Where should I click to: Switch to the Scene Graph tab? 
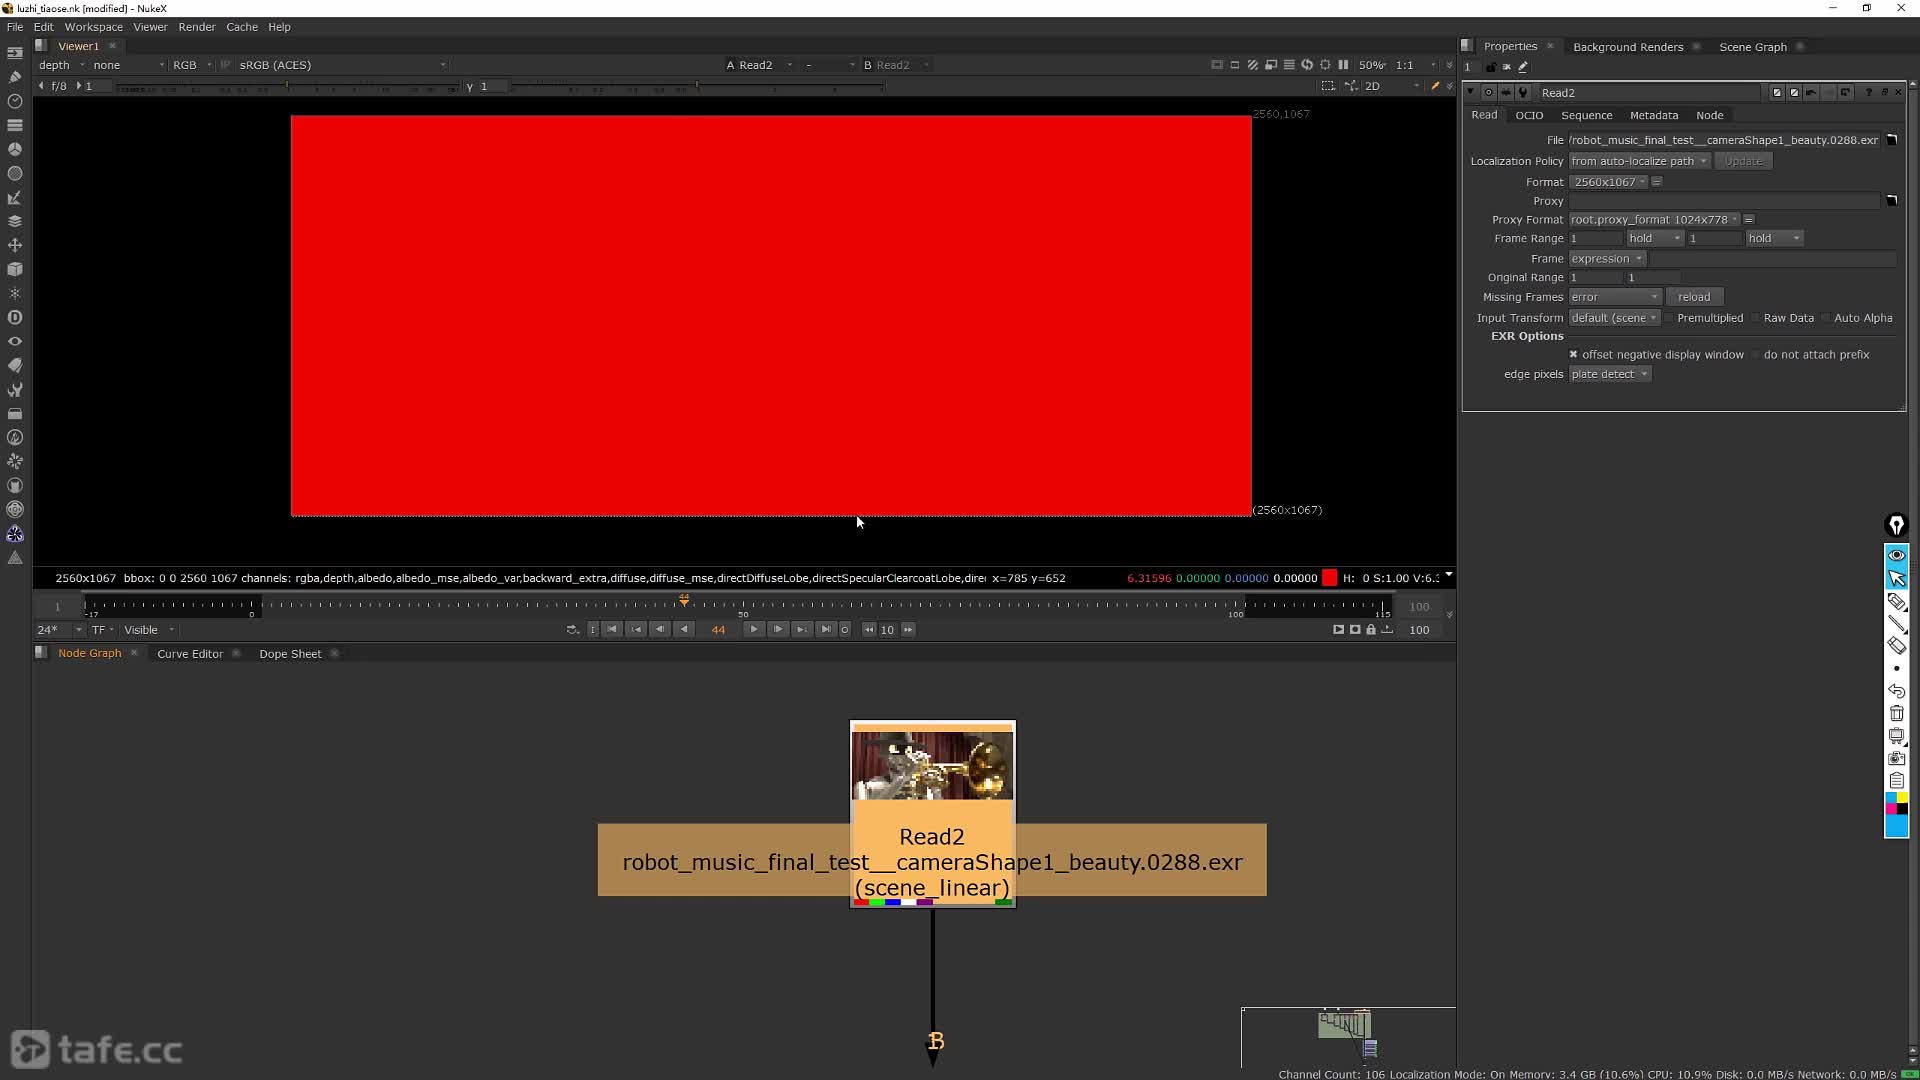tap(1753, 47)
